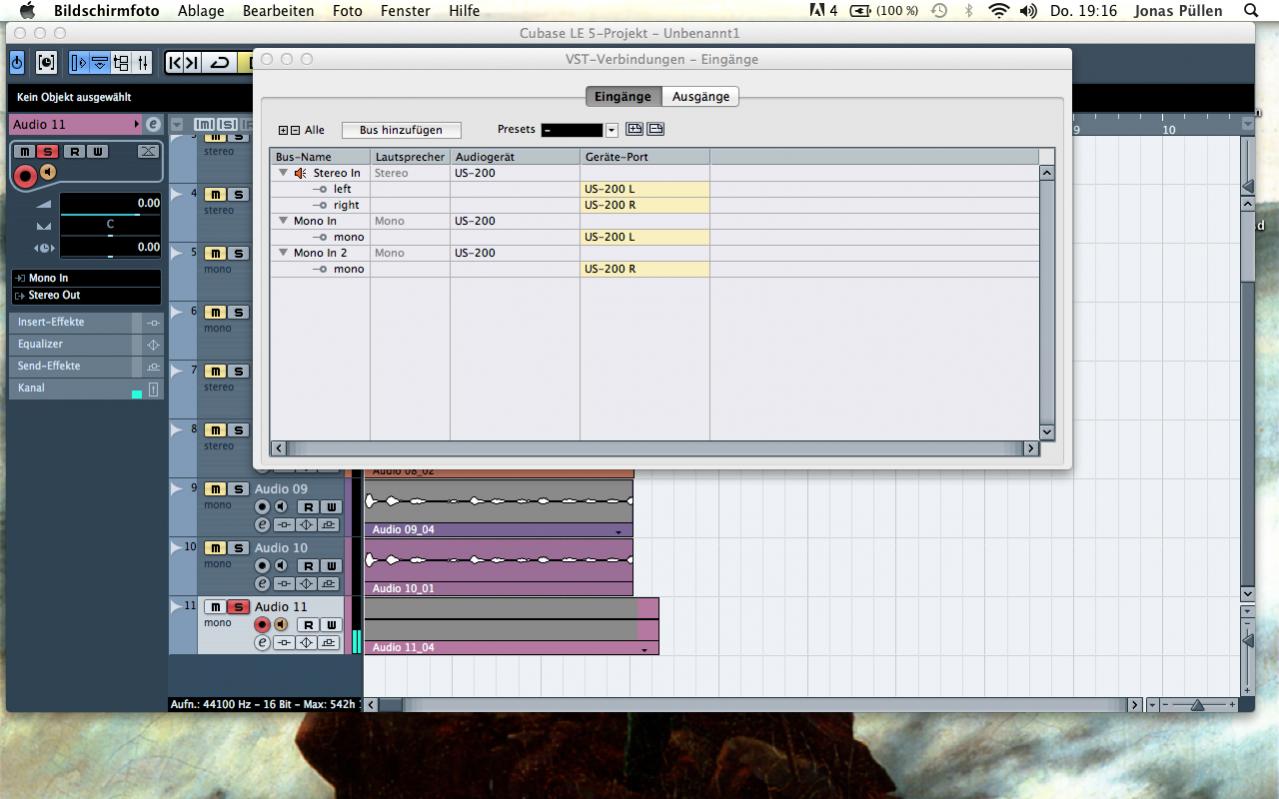
Task: Click the Activate Project power icon
Action: point(17,63)
